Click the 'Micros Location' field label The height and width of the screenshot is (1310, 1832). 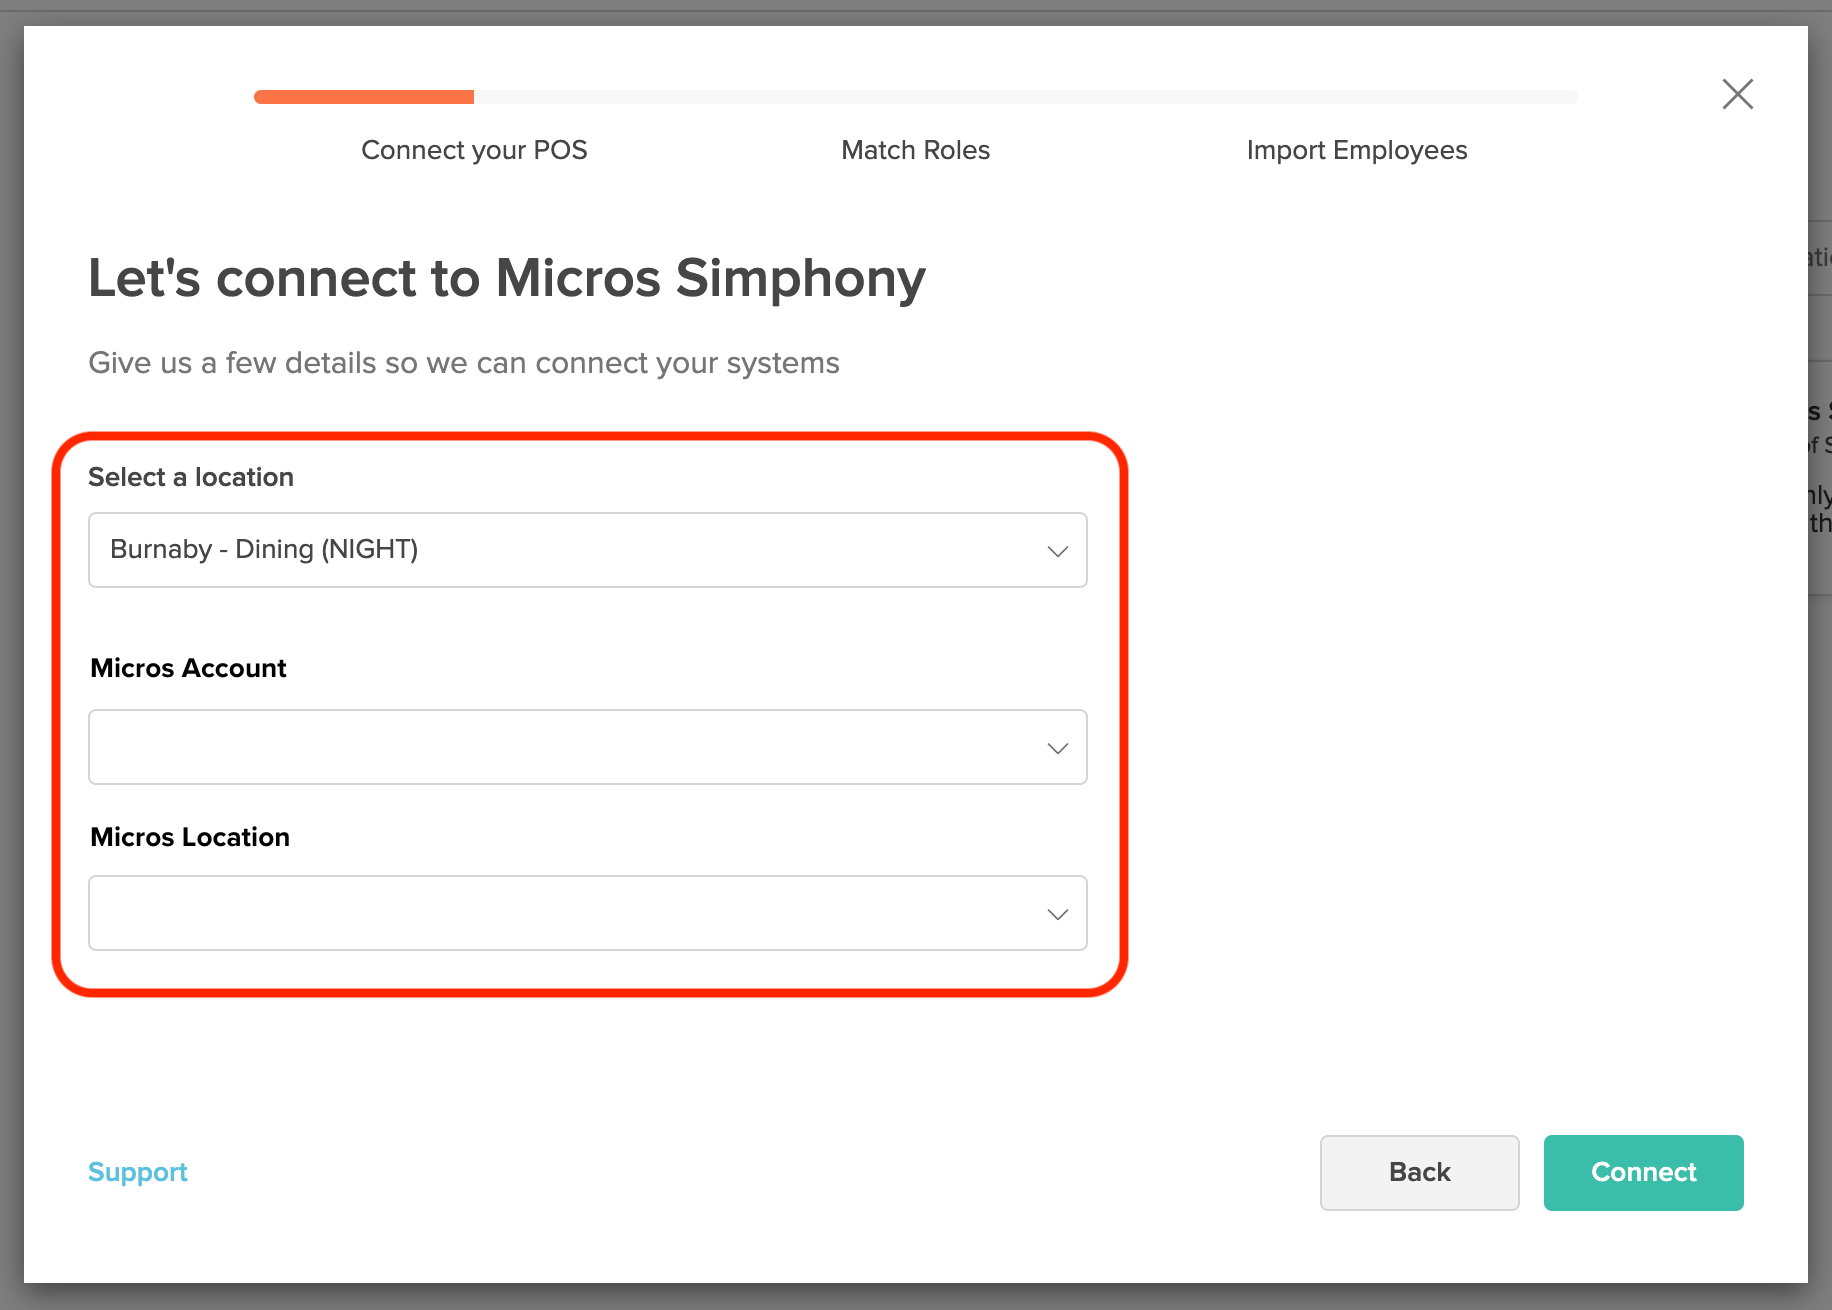(190, 837)
